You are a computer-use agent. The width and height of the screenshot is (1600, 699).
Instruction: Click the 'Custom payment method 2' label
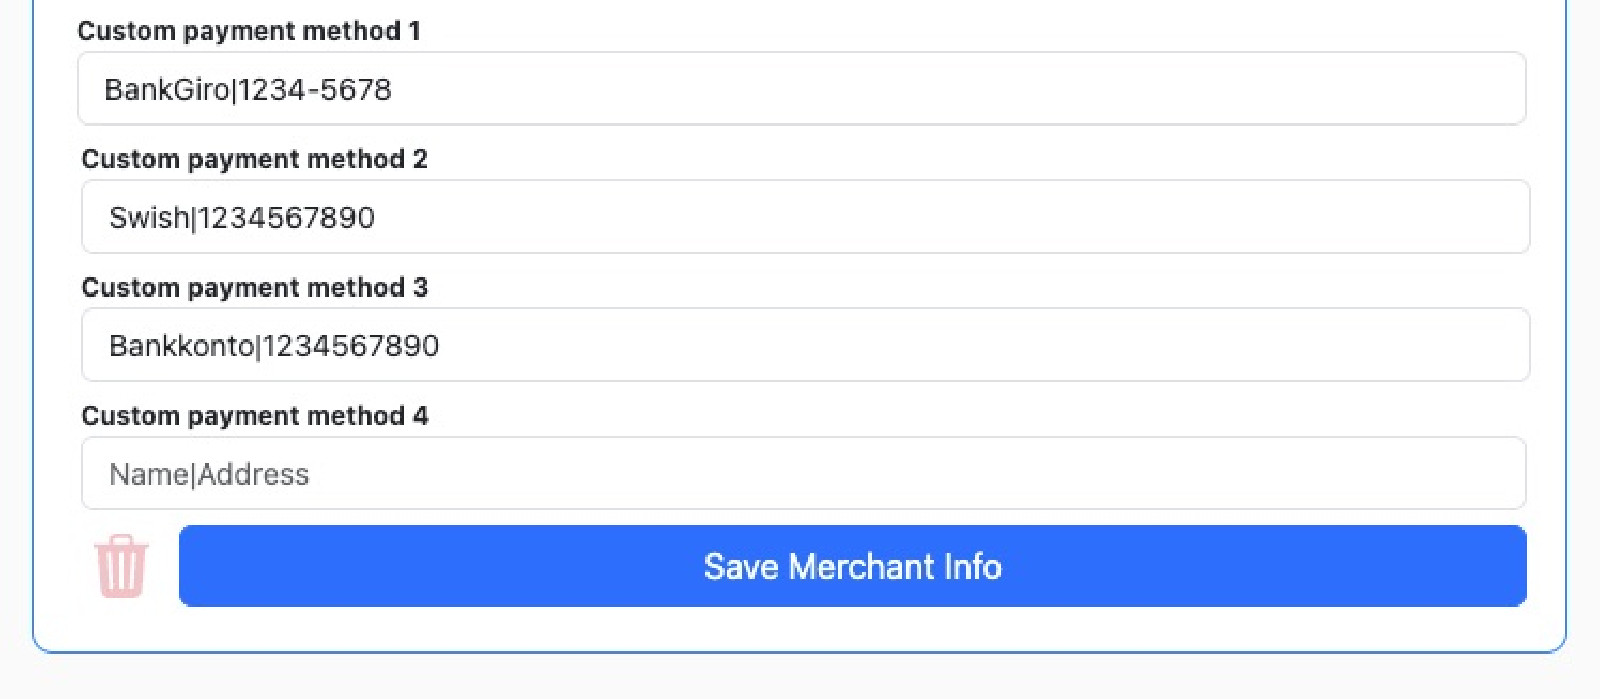255,159
